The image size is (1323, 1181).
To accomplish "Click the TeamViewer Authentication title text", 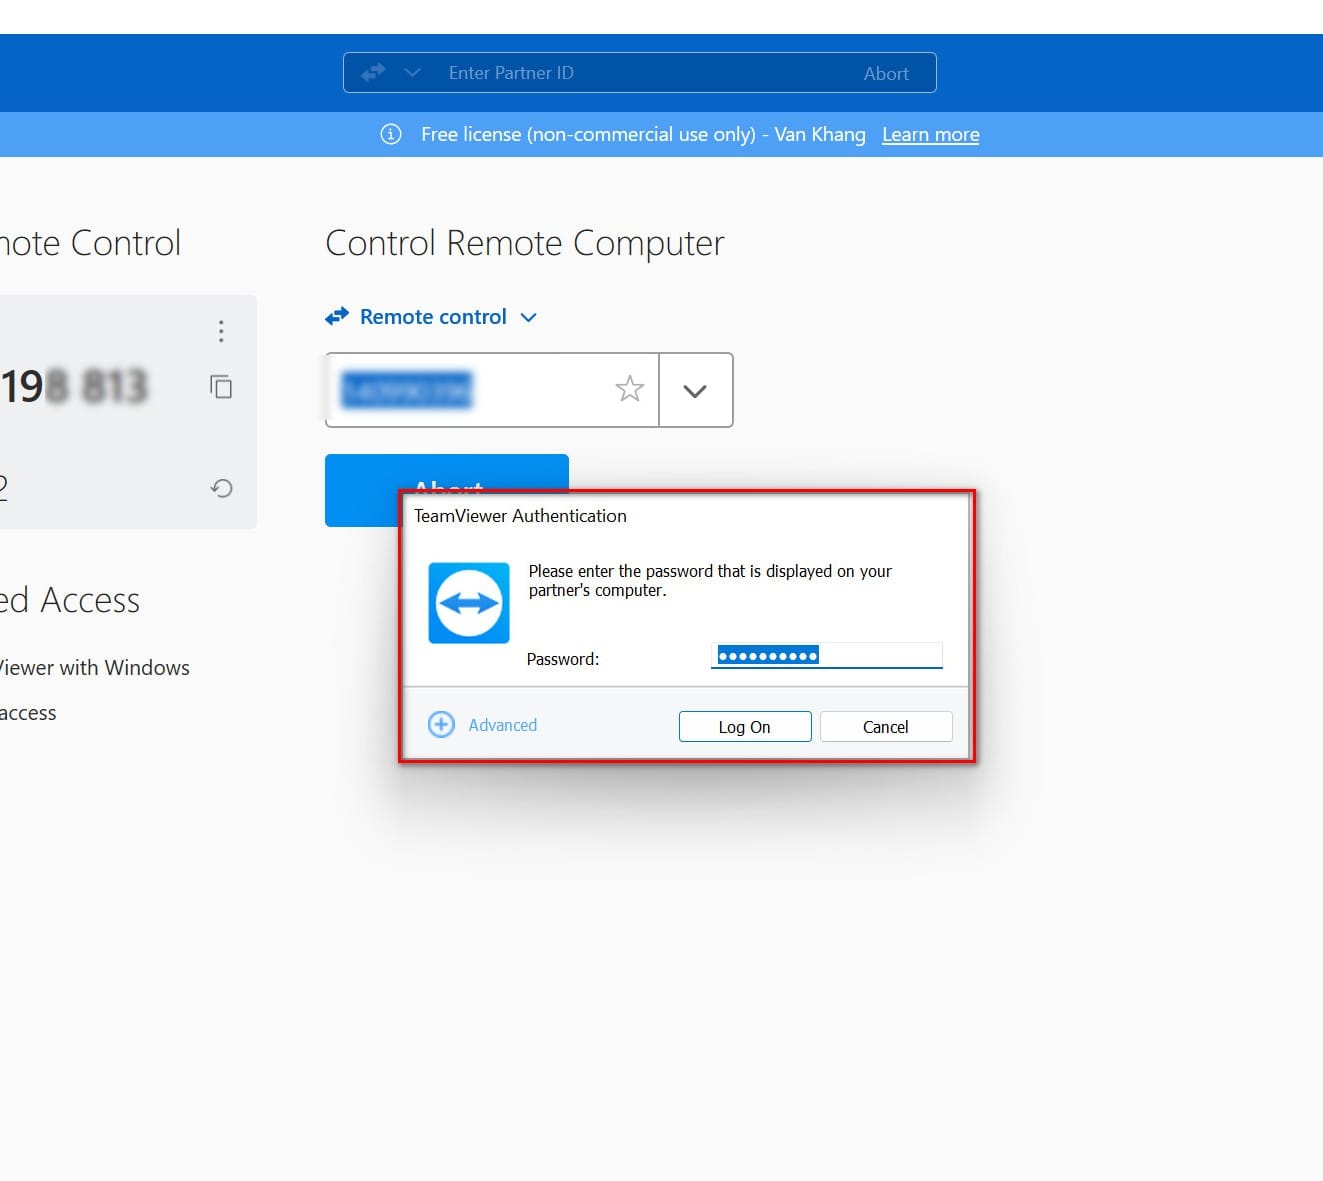I will (x=520, y=516).
